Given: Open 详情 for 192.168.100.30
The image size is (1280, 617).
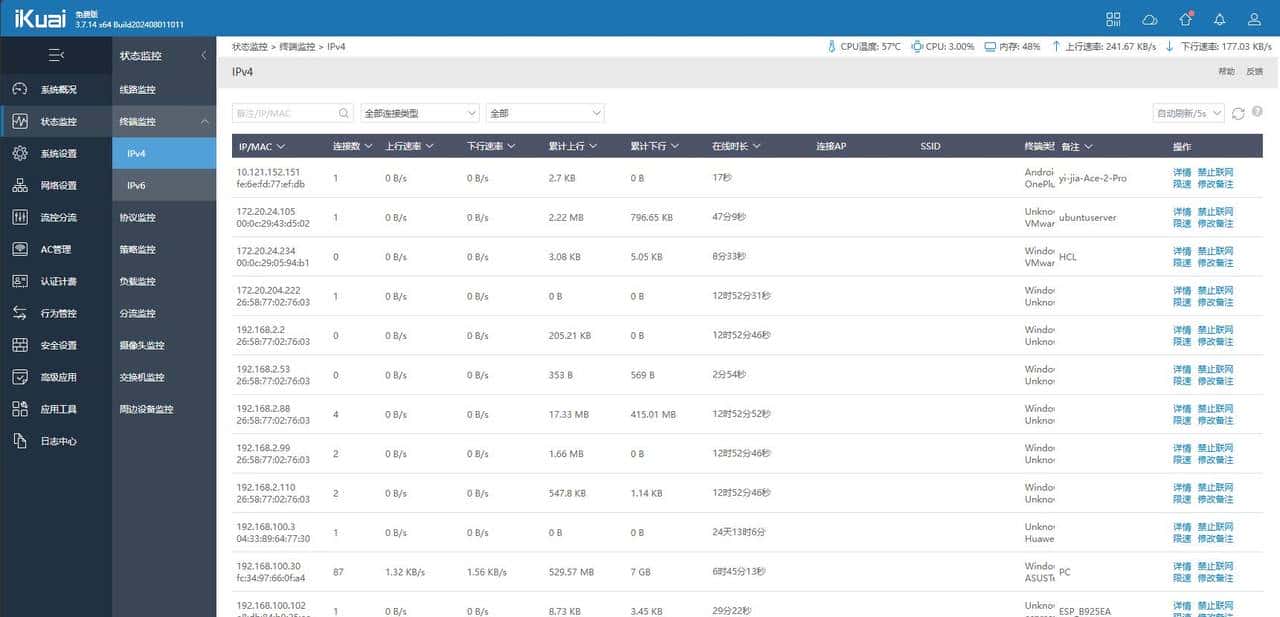Looking at the screenshot, I should 1181,565.
